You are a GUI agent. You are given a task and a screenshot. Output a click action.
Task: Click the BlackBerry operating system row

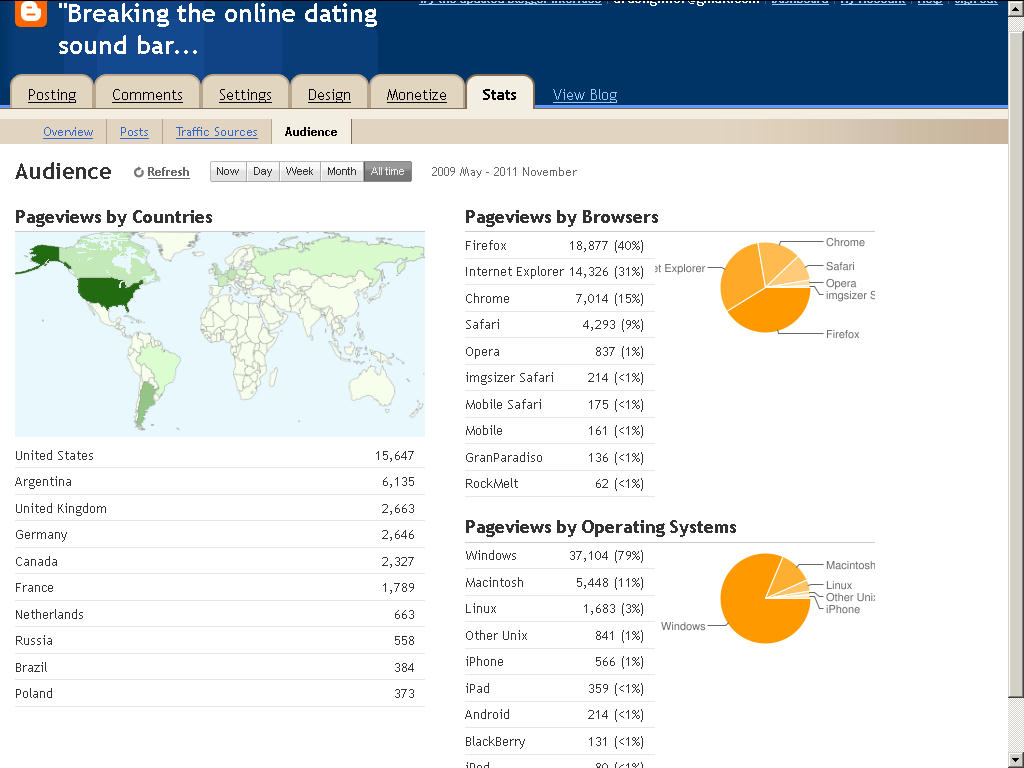(560, 741)
